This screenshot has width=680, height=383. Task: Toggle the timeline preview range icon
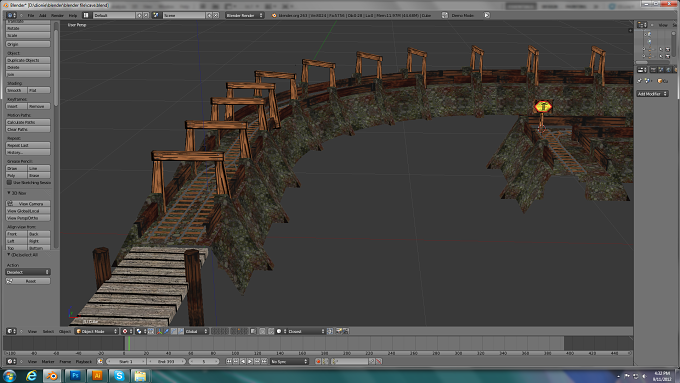(100, 361)
